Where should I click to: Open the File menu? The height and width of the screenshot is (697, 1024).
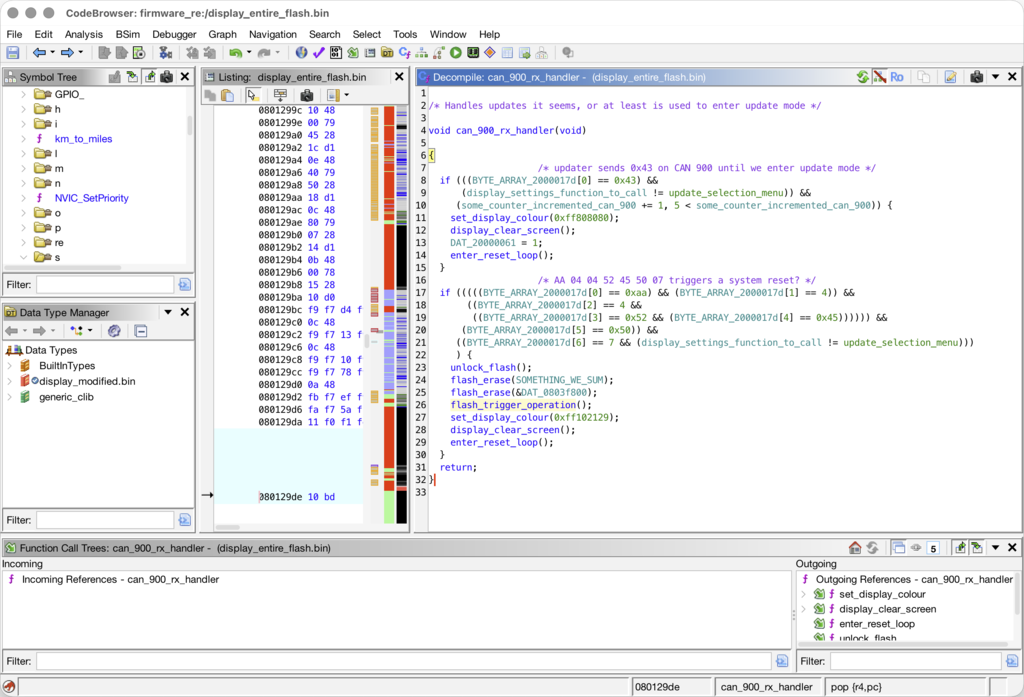14,35
